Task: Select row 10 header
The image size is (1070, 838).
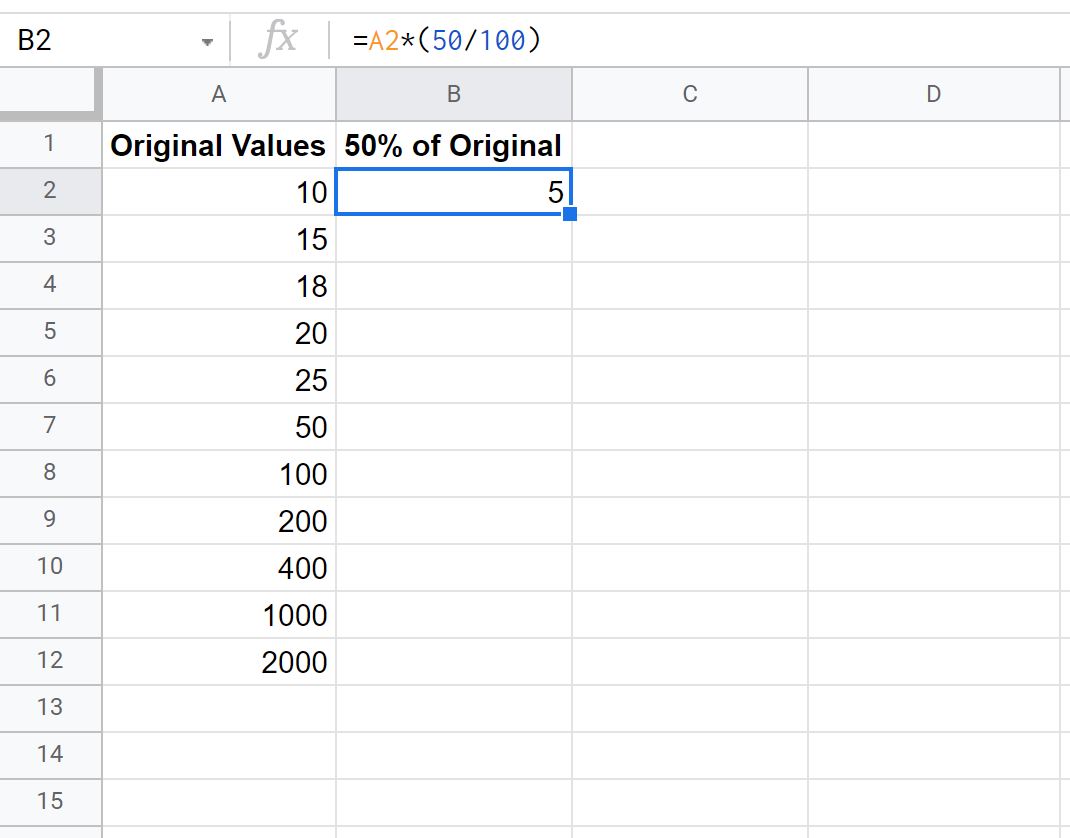Action: [x=50, y=567]
